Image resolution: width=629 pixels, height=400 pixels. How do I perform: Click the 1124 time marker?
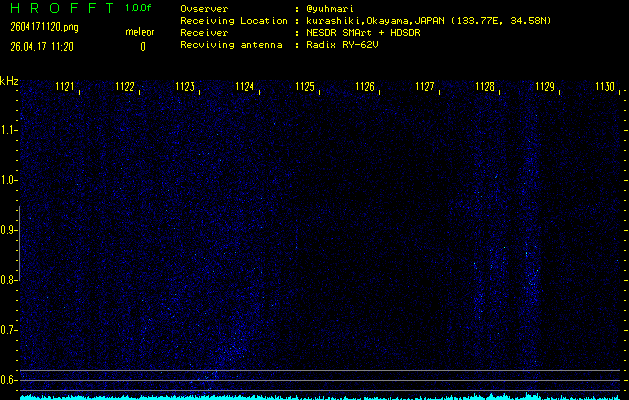click(245, 87)
